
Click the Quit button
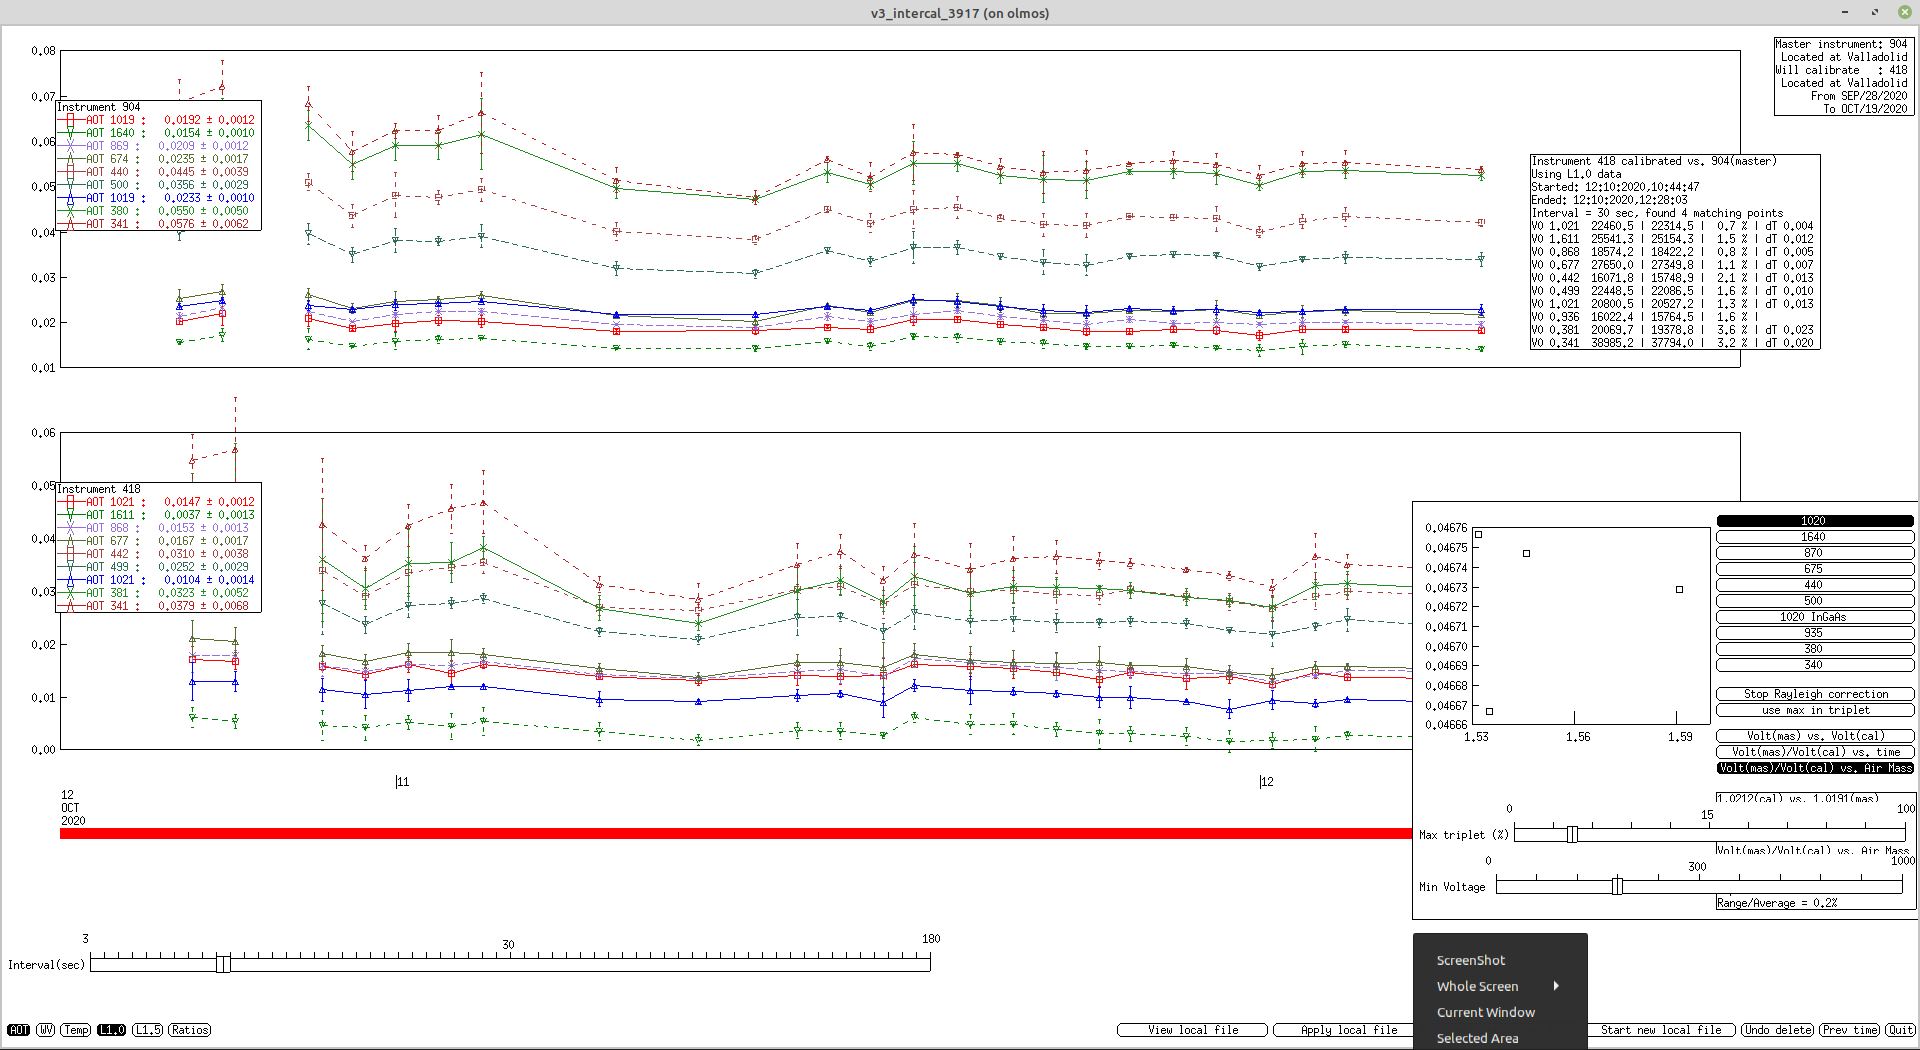pos(1900,1030)
